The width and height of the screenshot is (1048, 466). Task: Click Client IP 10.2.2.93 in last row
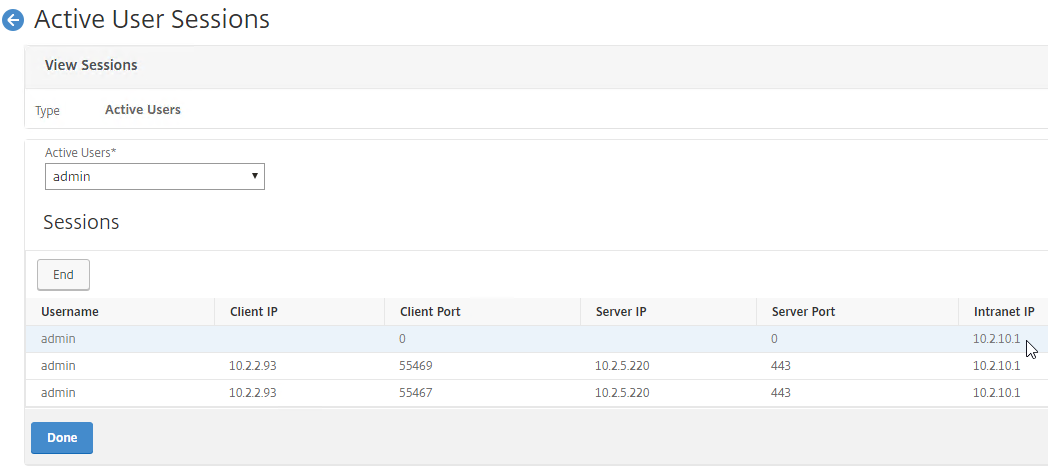(x=253, y=393)
